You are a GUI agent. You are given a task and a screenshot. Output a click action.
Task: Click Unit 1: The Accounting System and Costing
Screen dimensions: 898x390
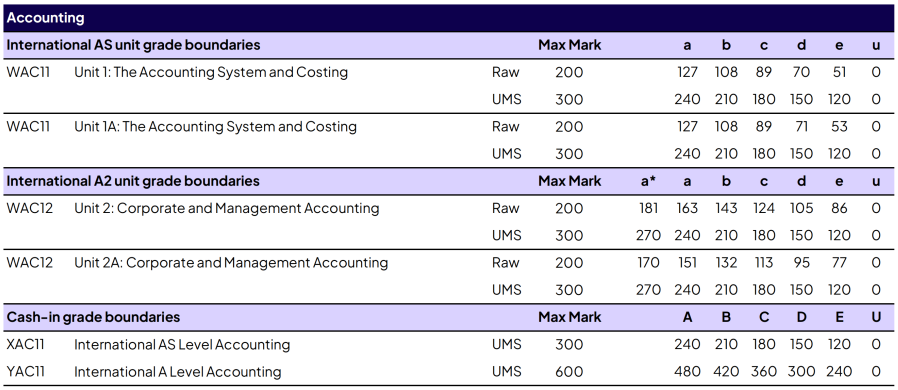point(211,72)
